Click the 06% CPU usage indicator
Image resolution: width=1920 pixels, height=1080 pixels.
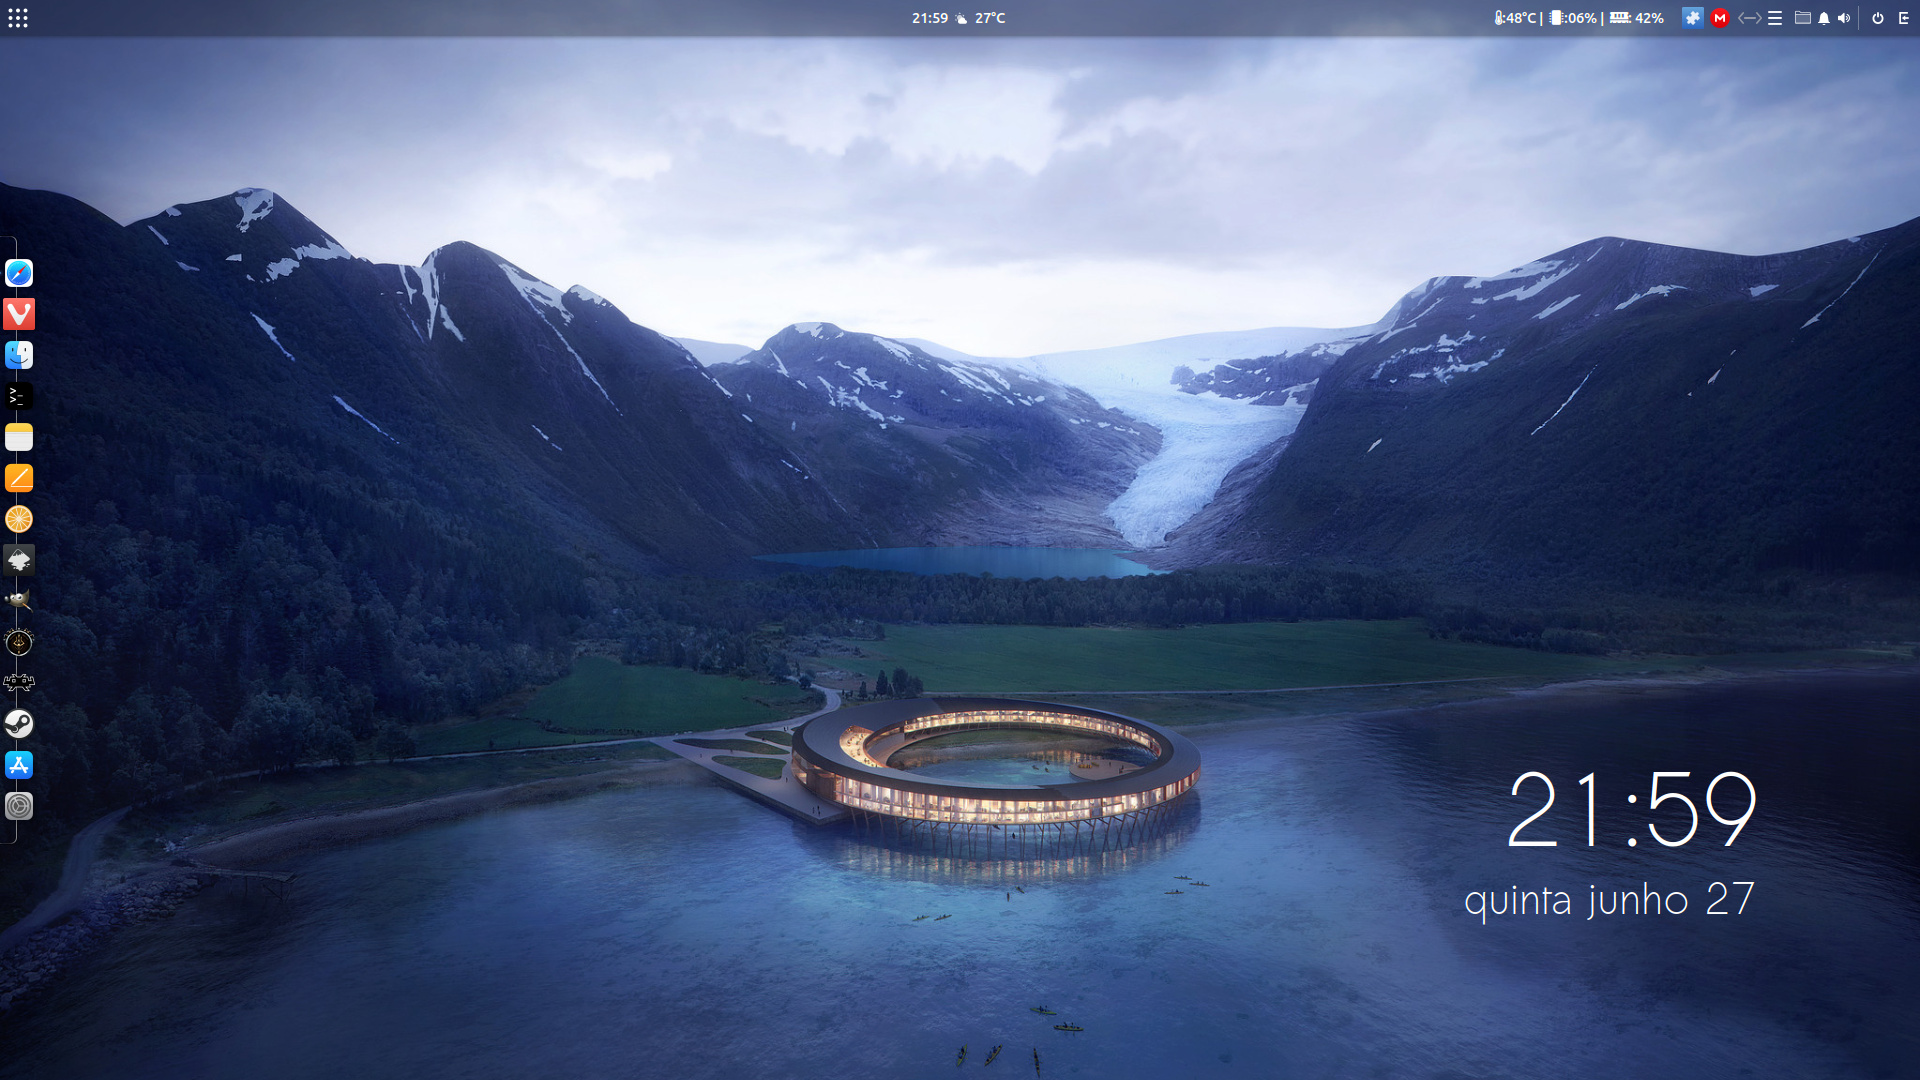(x=1574, y=18)
